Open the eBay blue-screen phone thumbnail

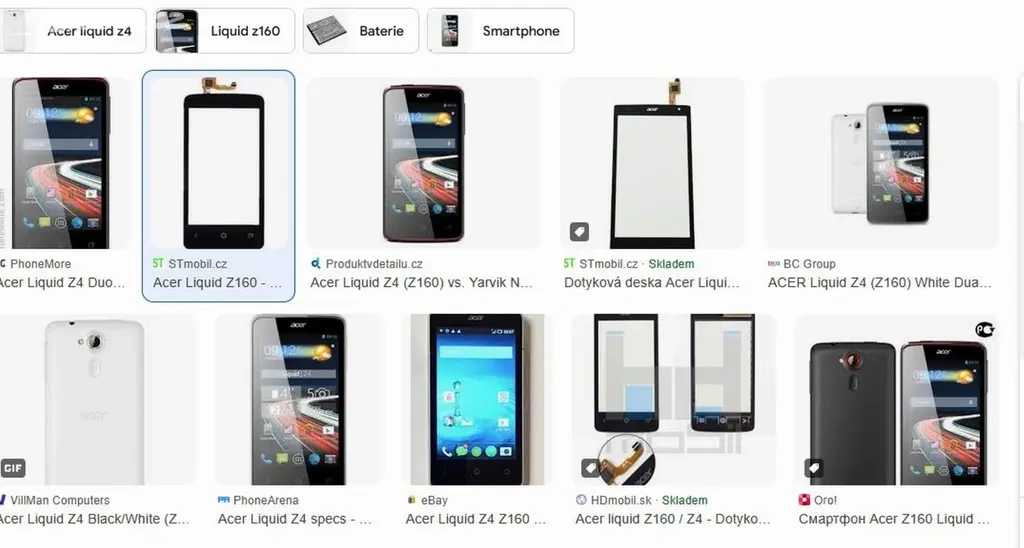click(476, 400)
